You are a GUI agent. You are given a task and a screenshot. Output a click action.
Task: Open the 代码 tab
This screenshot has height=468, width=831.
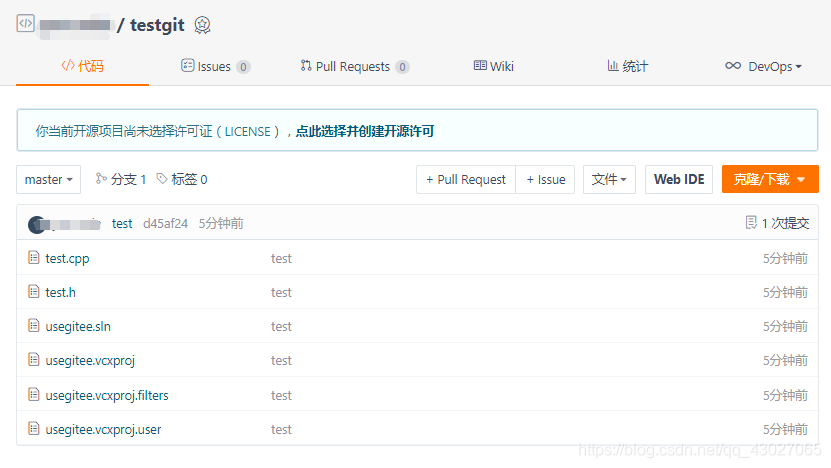[x=82, y=66]
